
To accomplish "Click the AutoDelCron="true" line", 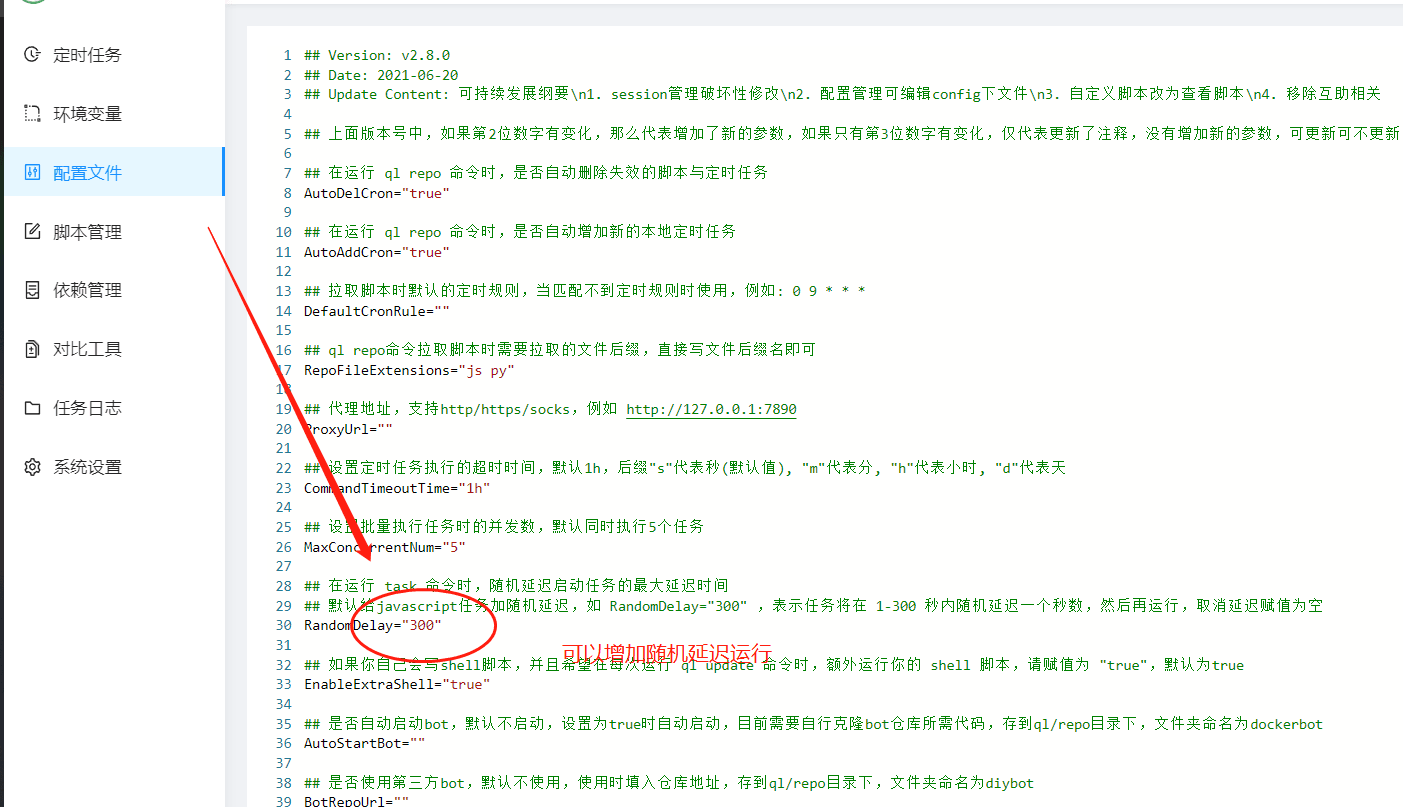I will [377, 193].
